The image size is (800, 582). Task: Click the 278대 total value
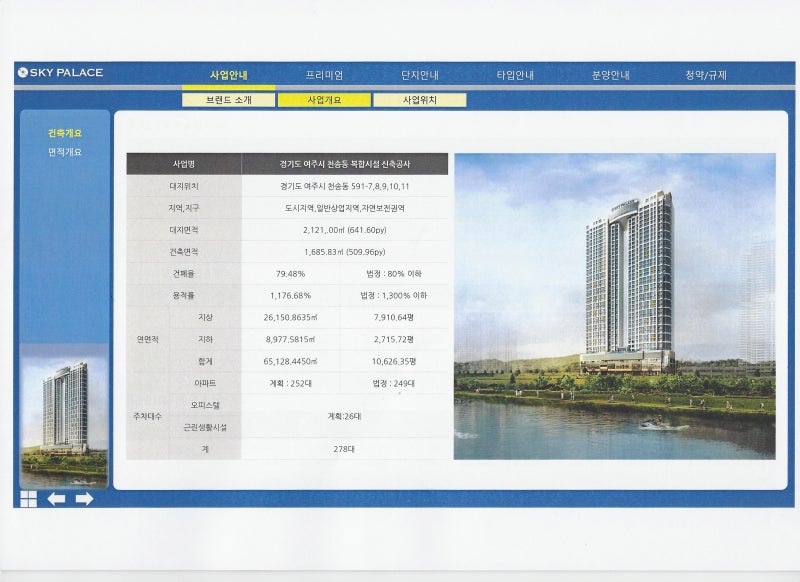click(344, 449)
